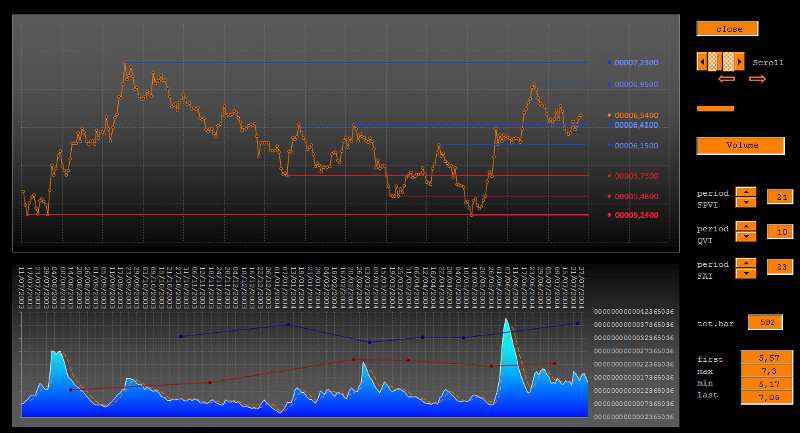Click the orange bar above Volume button
Viewport: 800px width, 433px height.
[x=715, y=108]
